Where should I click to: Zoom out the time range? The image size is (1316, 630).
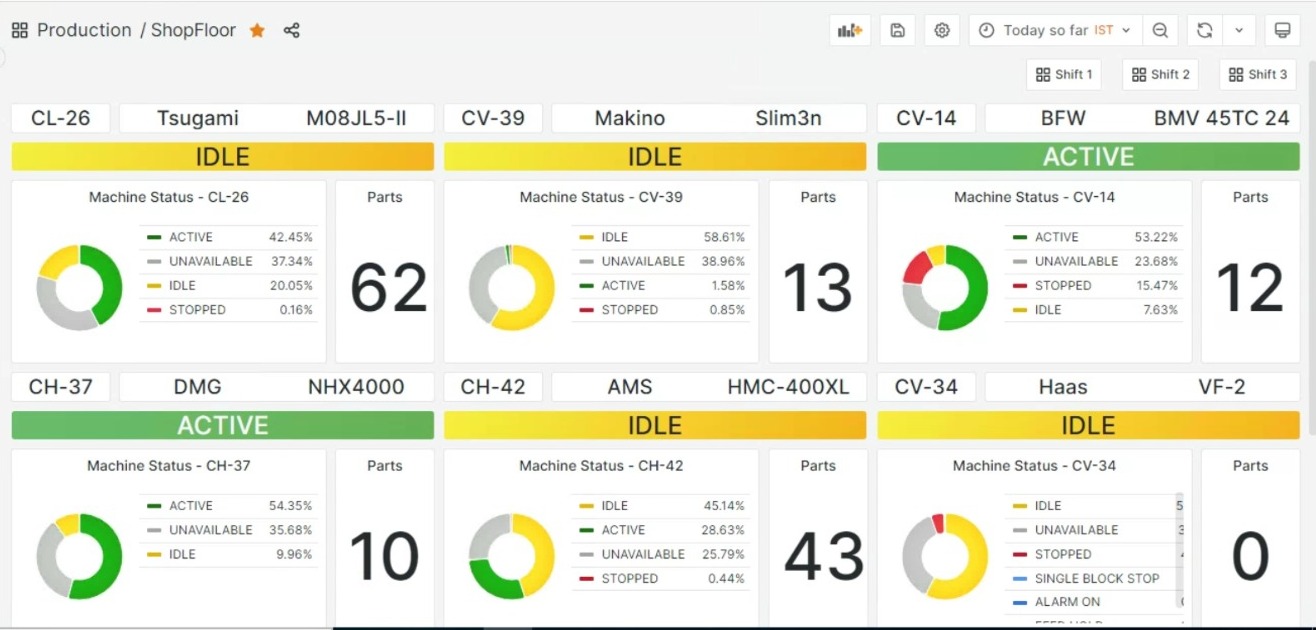pos(1160,30)
